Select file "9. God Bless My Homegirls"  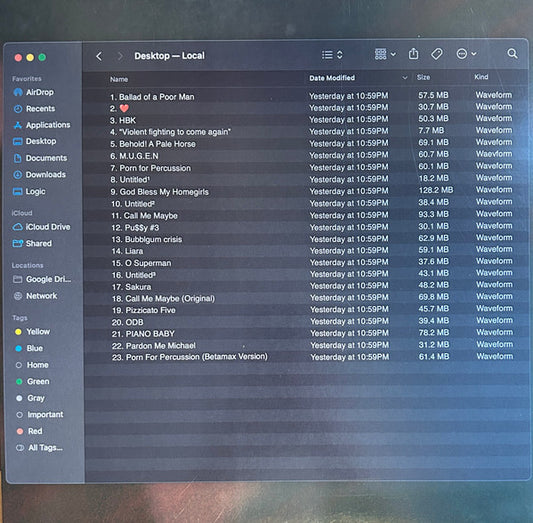[159, 192]
